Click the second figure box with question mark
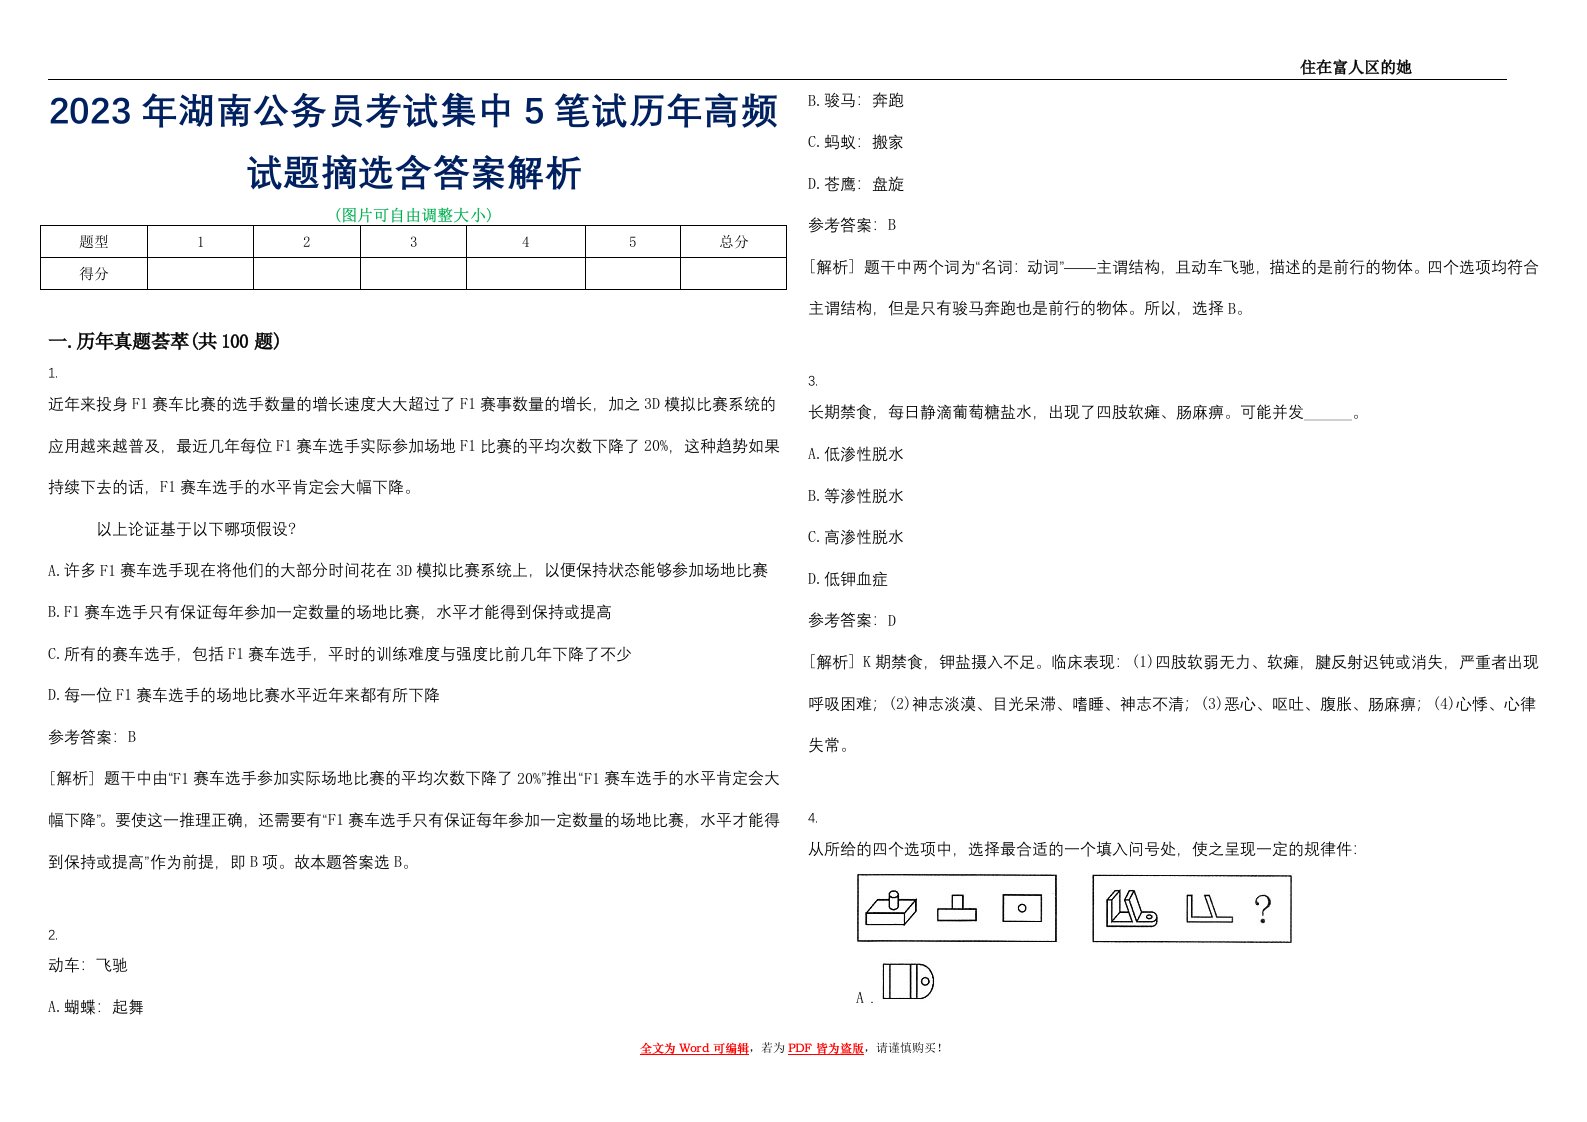The width and height of the screenshot is (1587, 1122). coord(1192,908)
